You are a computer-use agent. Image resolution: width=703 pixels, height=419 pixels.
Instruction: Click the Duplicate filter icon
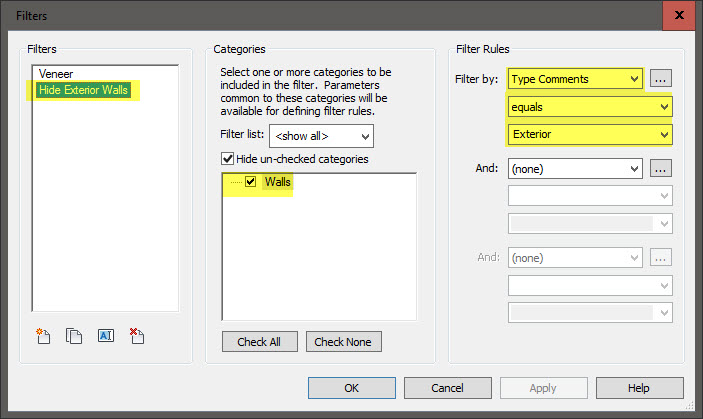click(x=74, y=336)
